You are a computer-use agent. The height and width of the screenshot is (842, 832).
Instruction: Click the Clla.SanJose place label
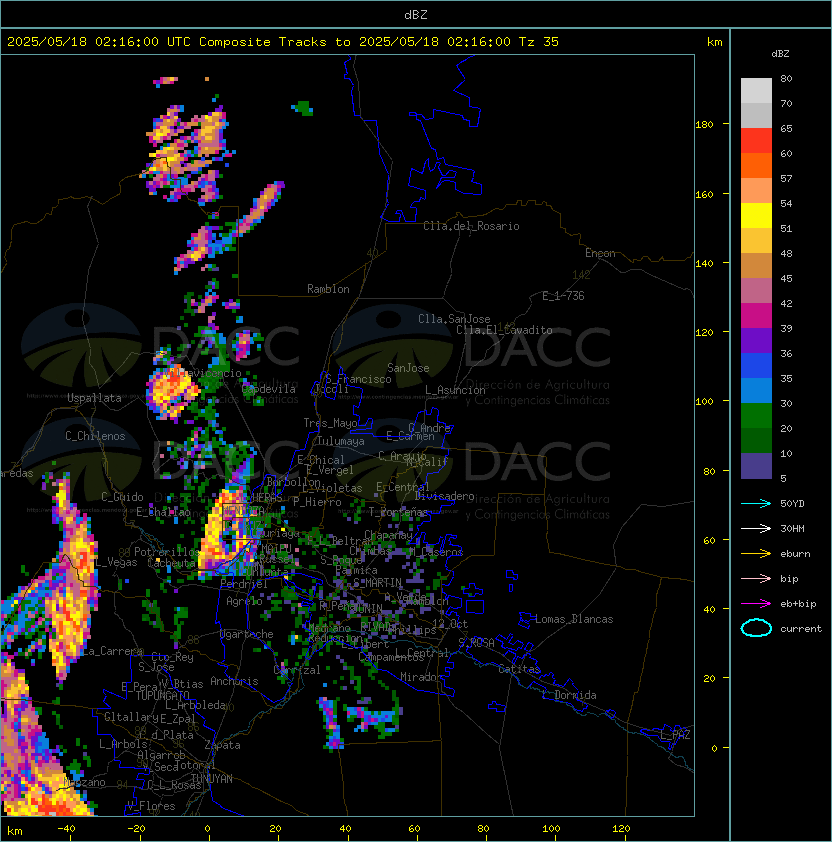454,319
